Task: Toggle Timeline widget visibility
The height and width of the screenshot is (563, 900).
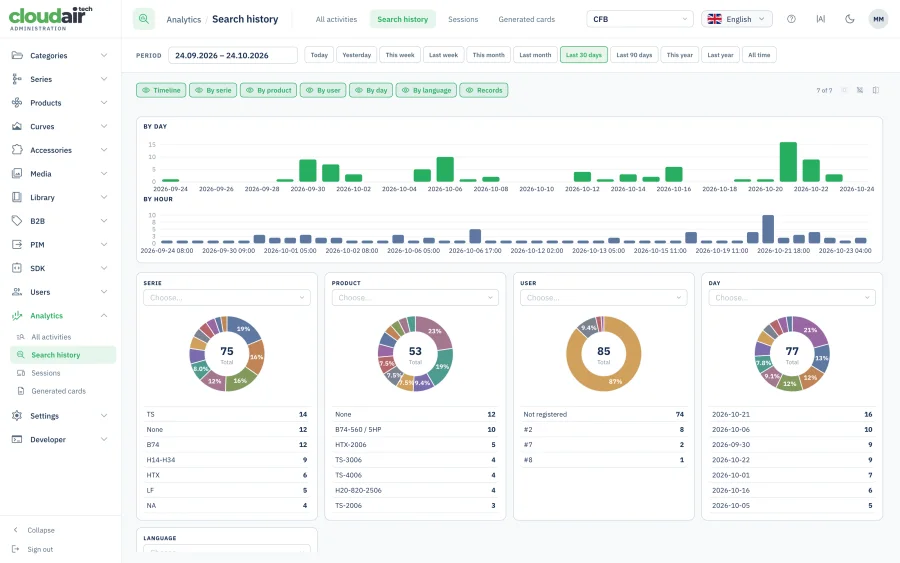Action: pos(161,90)
